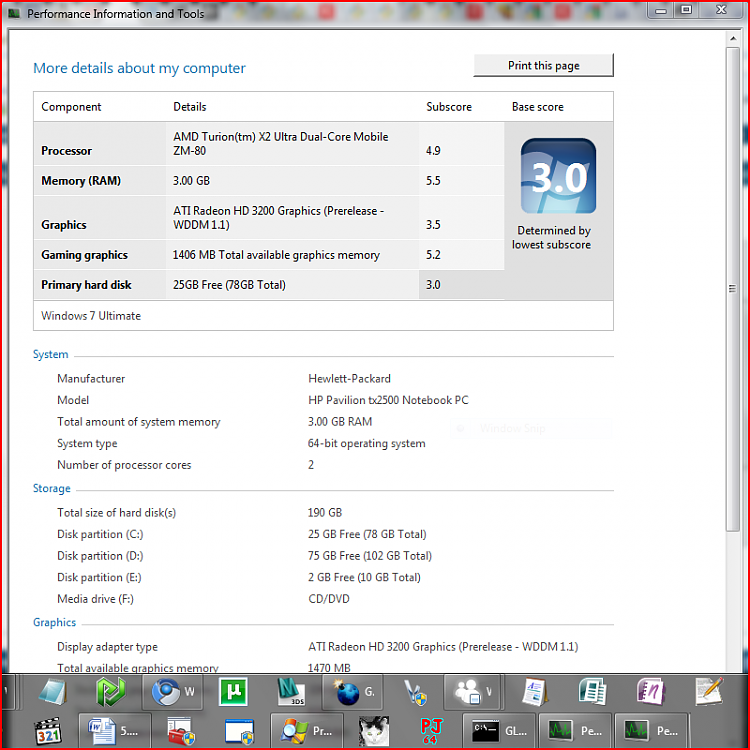Viewport: 750px width, 750px height.
Task: Click the Primary hard disk subscore 3.0
Action: point(433,285)
